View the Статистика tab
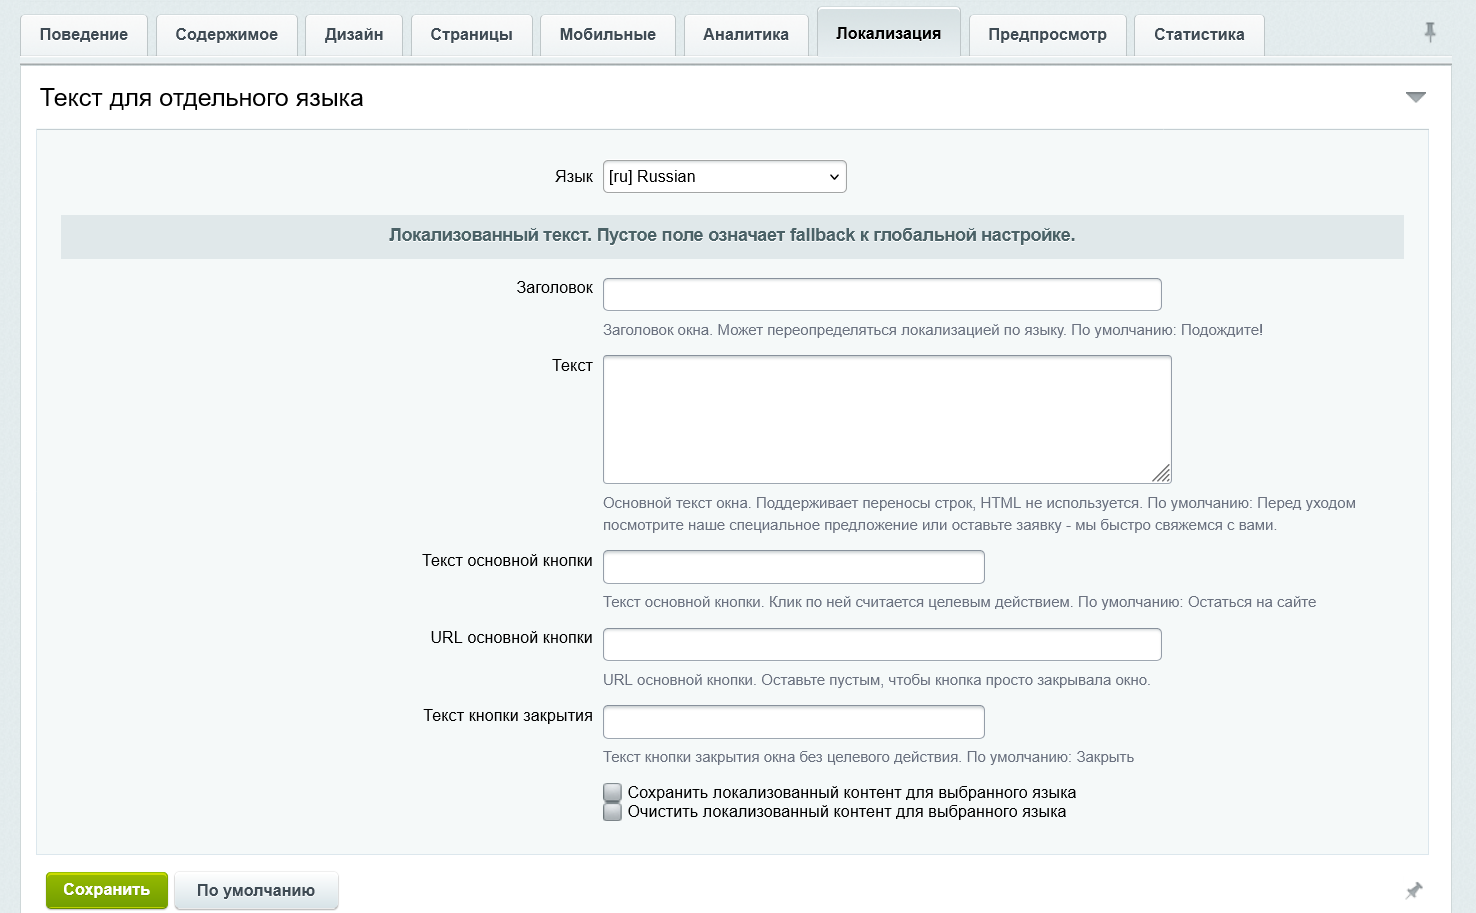 [1199, 35]
